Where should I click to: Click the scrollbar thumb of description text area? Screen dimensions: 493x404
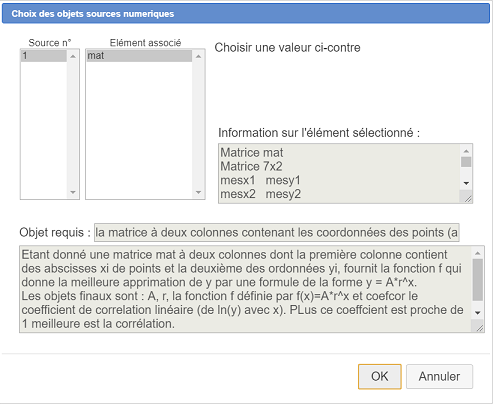[478, 280]
